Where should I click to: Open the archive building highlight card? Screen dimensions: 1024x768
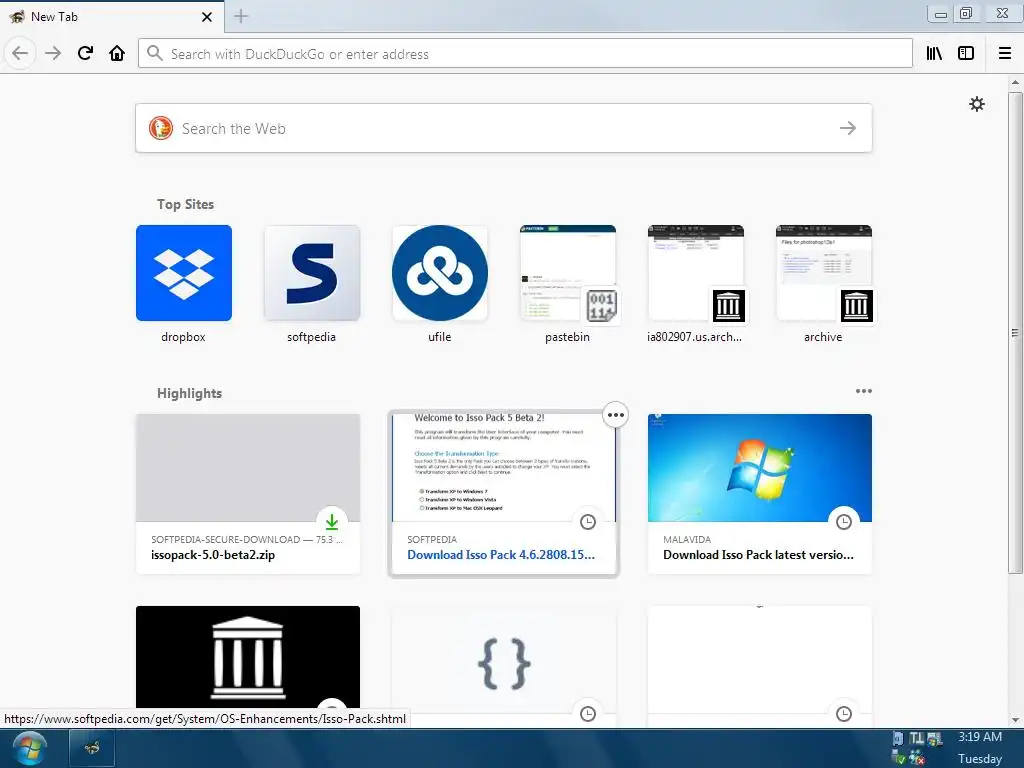point(248,657)
